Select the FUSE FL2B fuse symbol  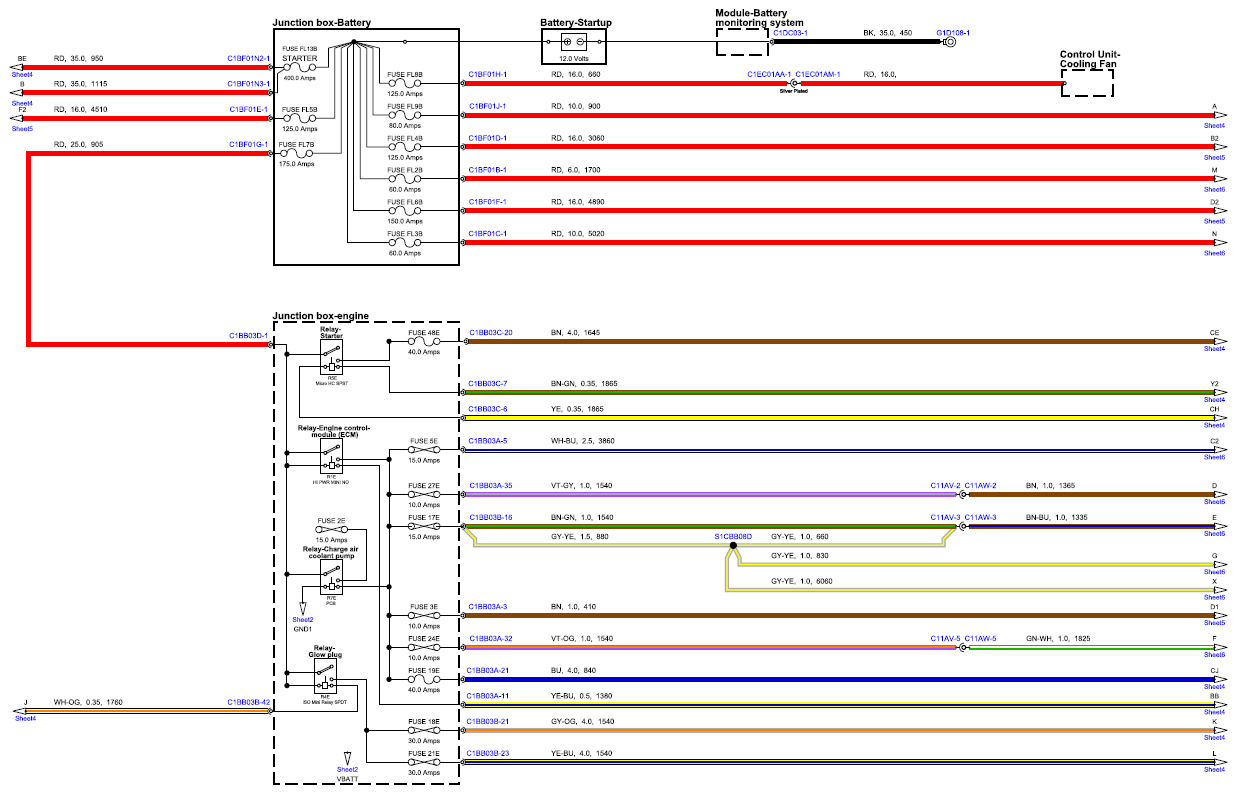tap(404, 179)
